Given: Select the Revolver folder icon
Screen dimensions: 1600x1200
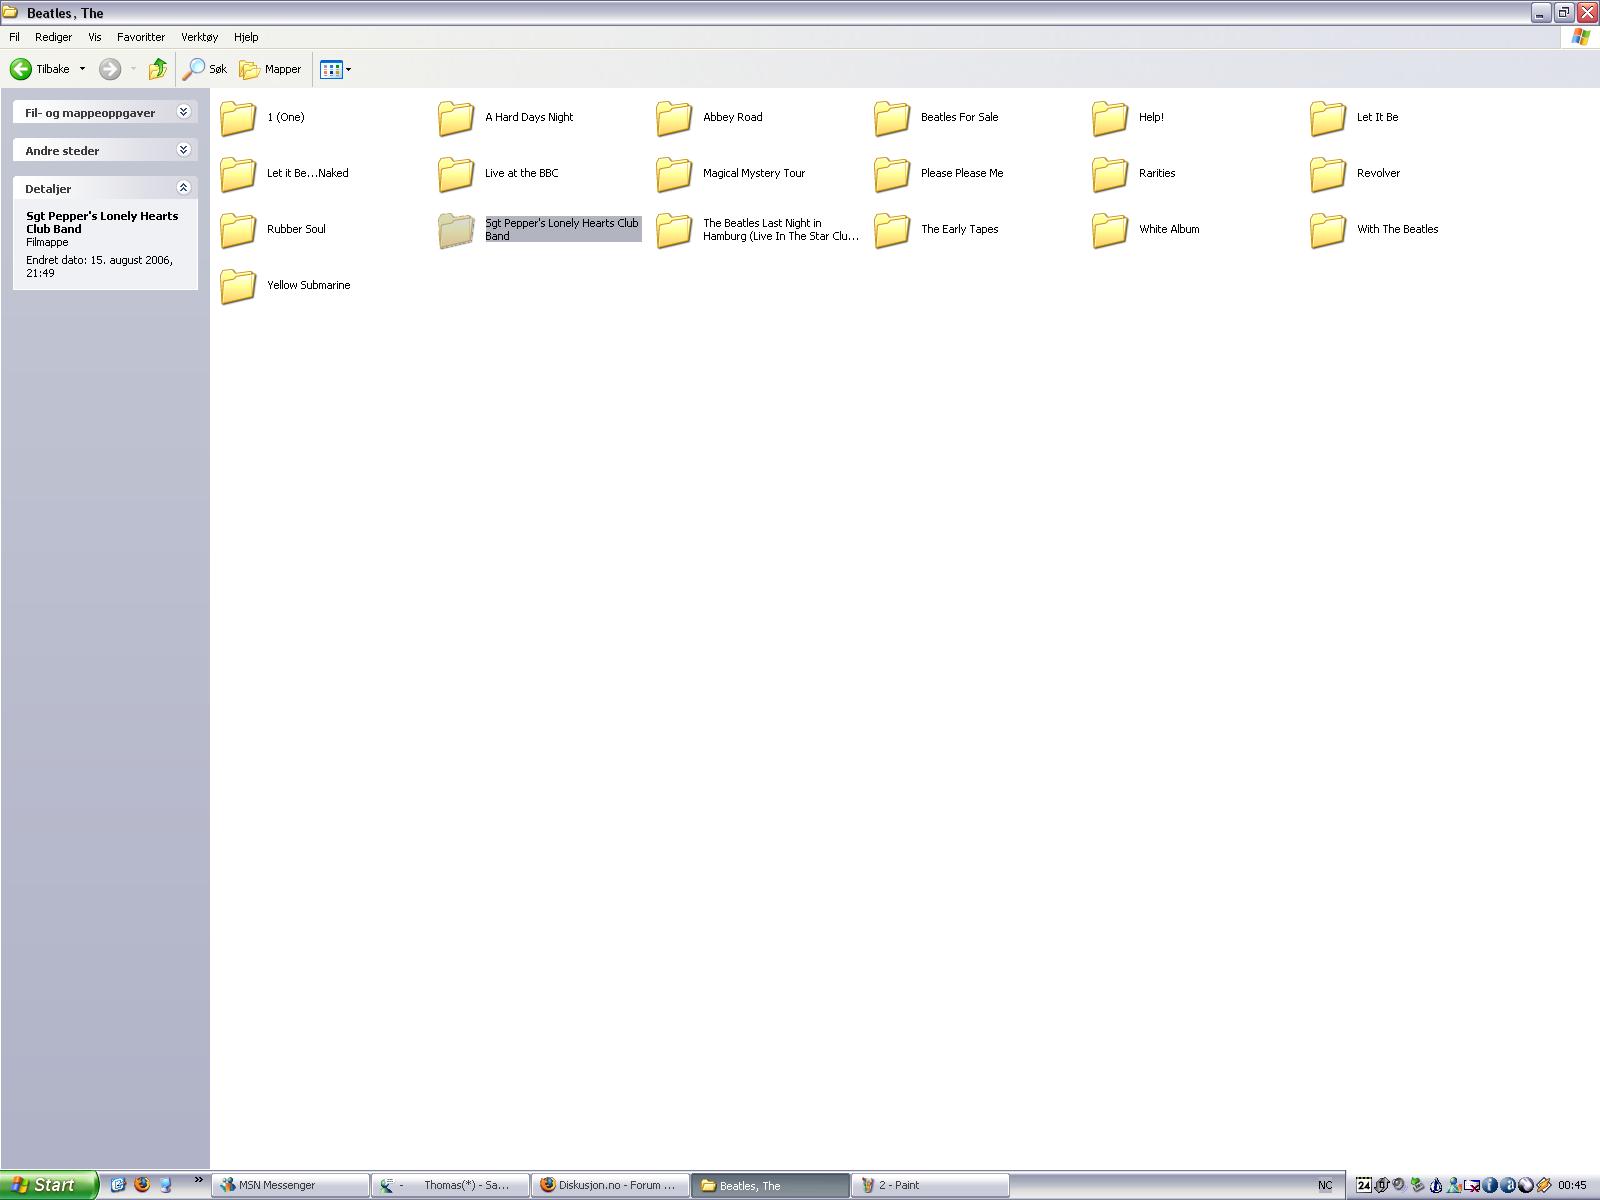Looking at the screenshot, I should (x=1328, y=173).
